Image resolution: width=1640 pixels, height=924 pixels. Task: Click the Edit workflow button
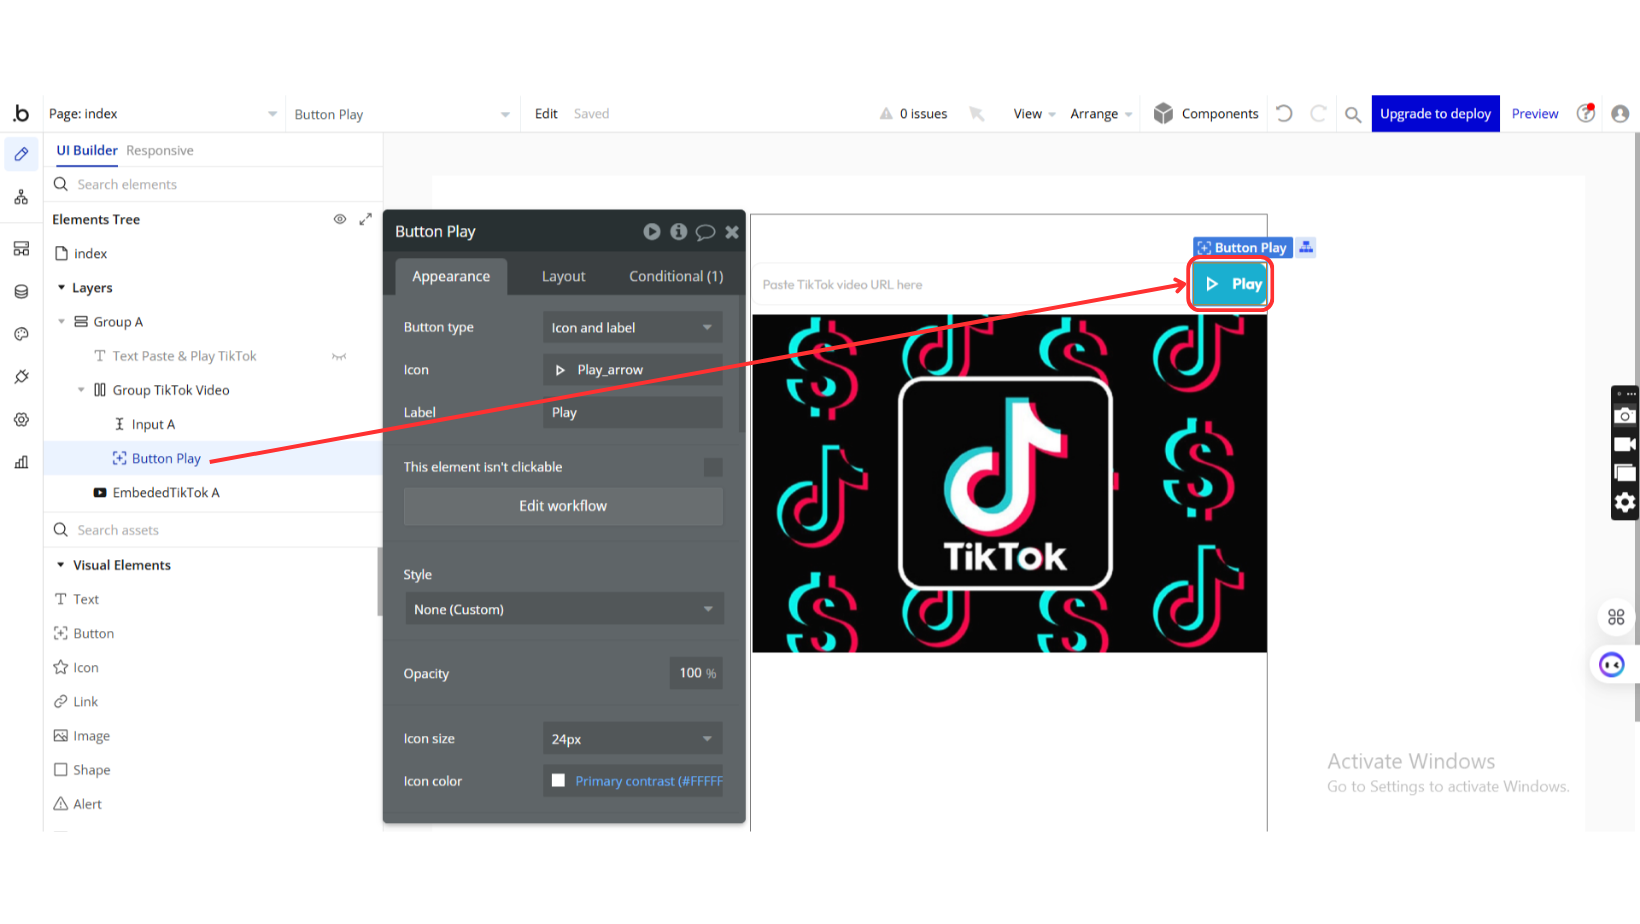[x=563, y=506]
